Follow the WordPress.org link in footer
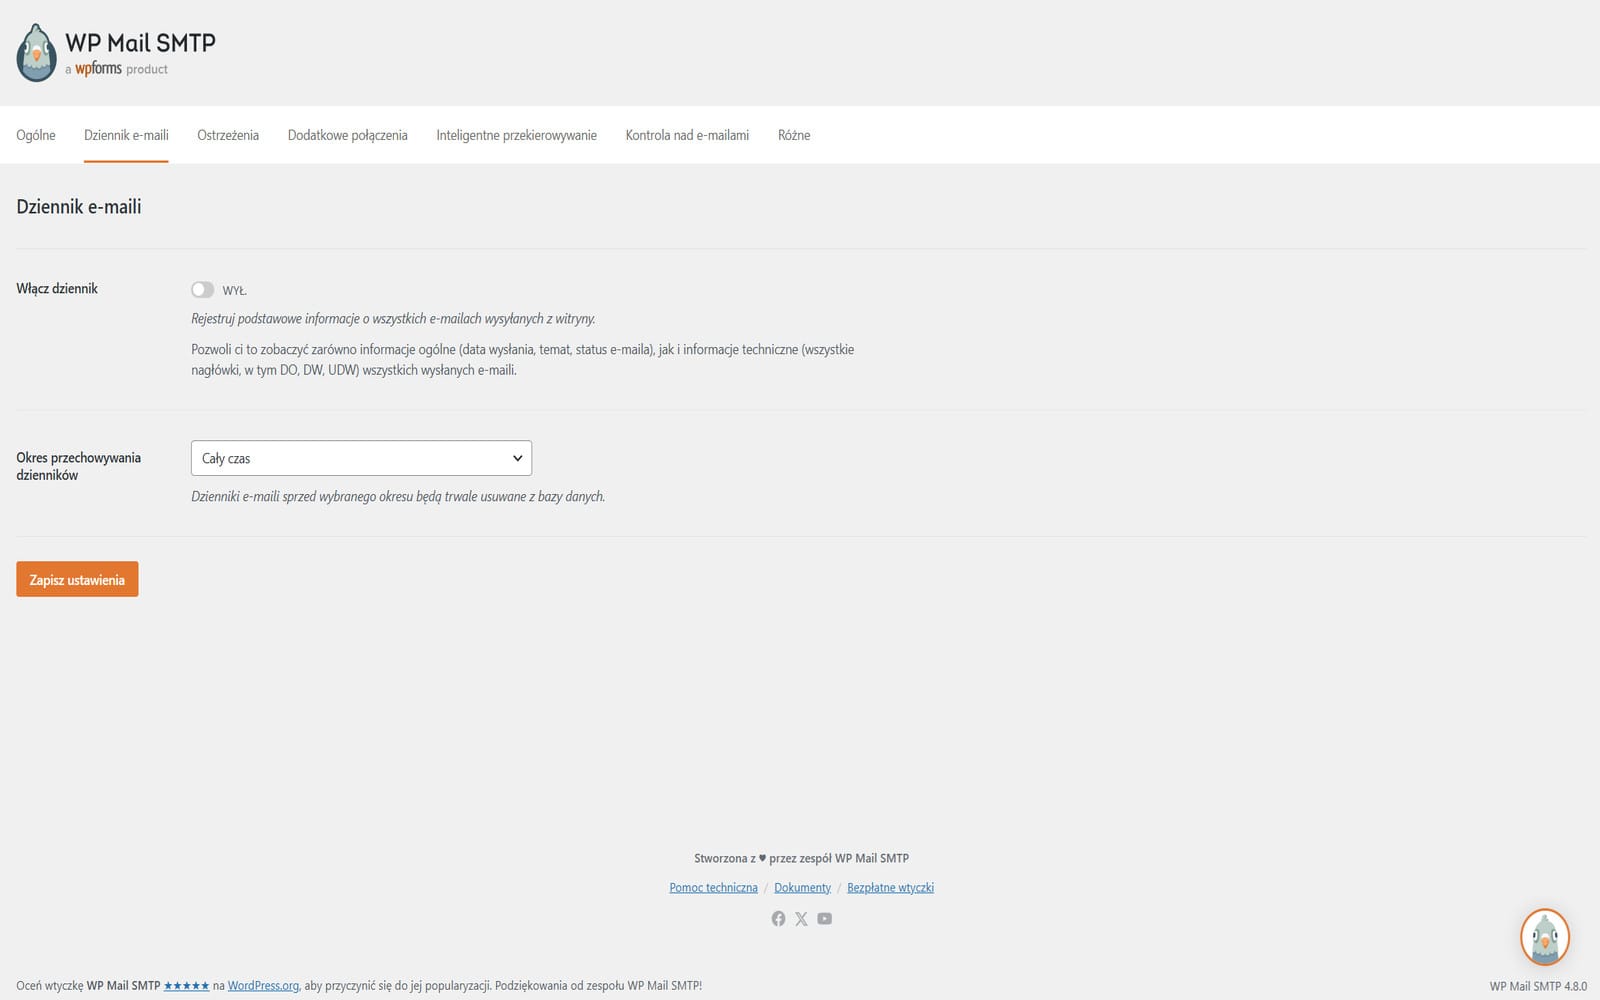This screenshot has width=1600, height=1000. (x=263, y=985)
